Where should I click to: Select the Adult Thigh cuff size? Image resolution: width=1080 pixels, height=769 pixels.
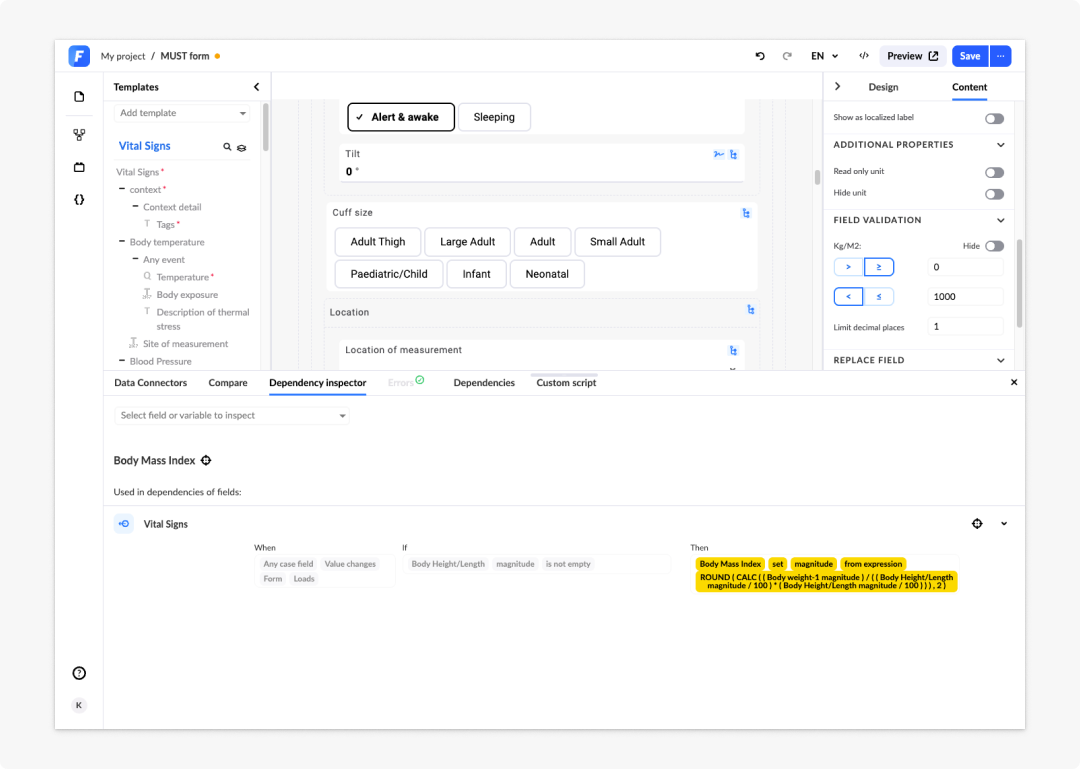click(377, 242)
